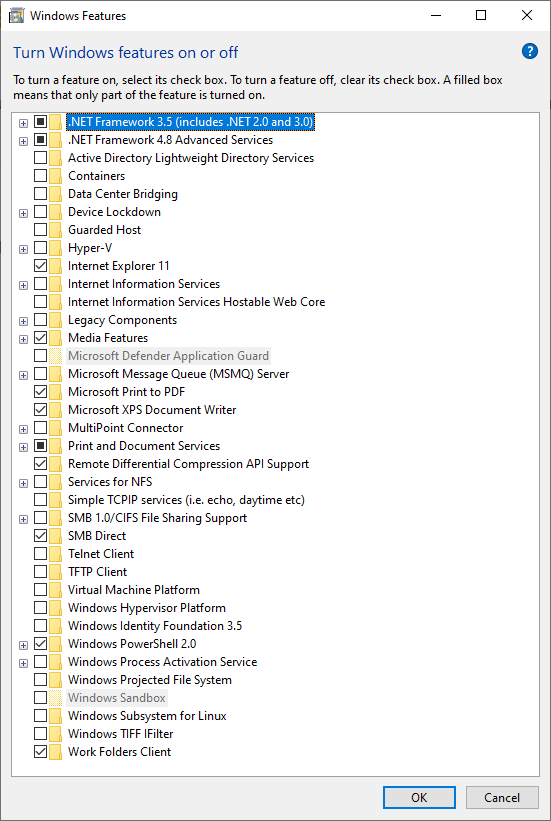This screenshot has width=551, height=821.
Task: Close the Windows Features dialog
Action: (x=527, y=16)
